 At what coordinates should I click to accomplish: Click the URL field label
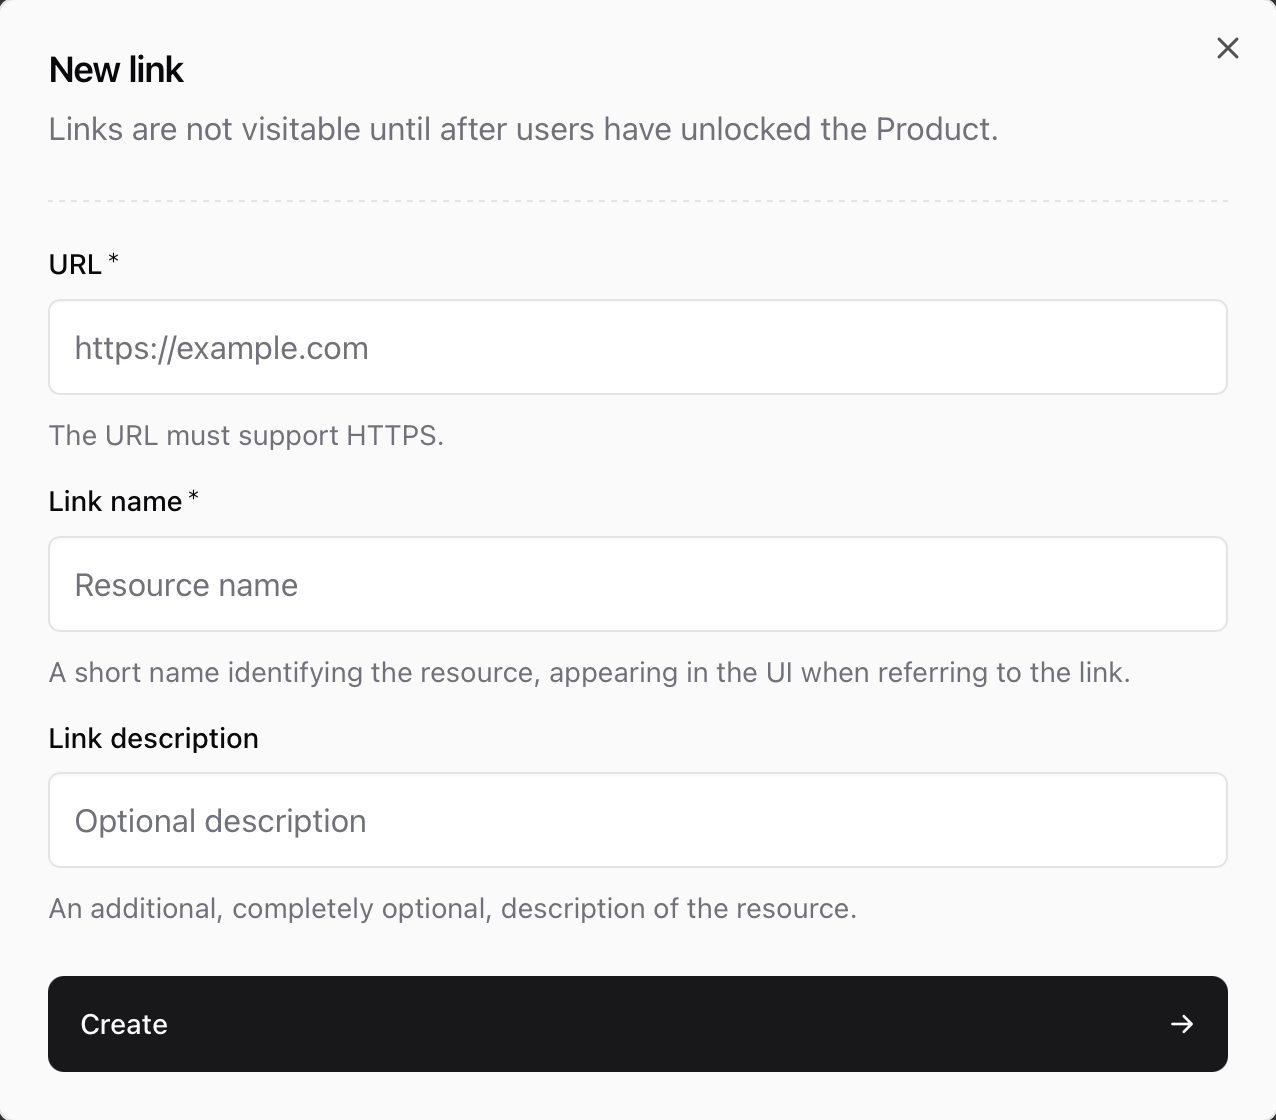(x=77, y=264)
